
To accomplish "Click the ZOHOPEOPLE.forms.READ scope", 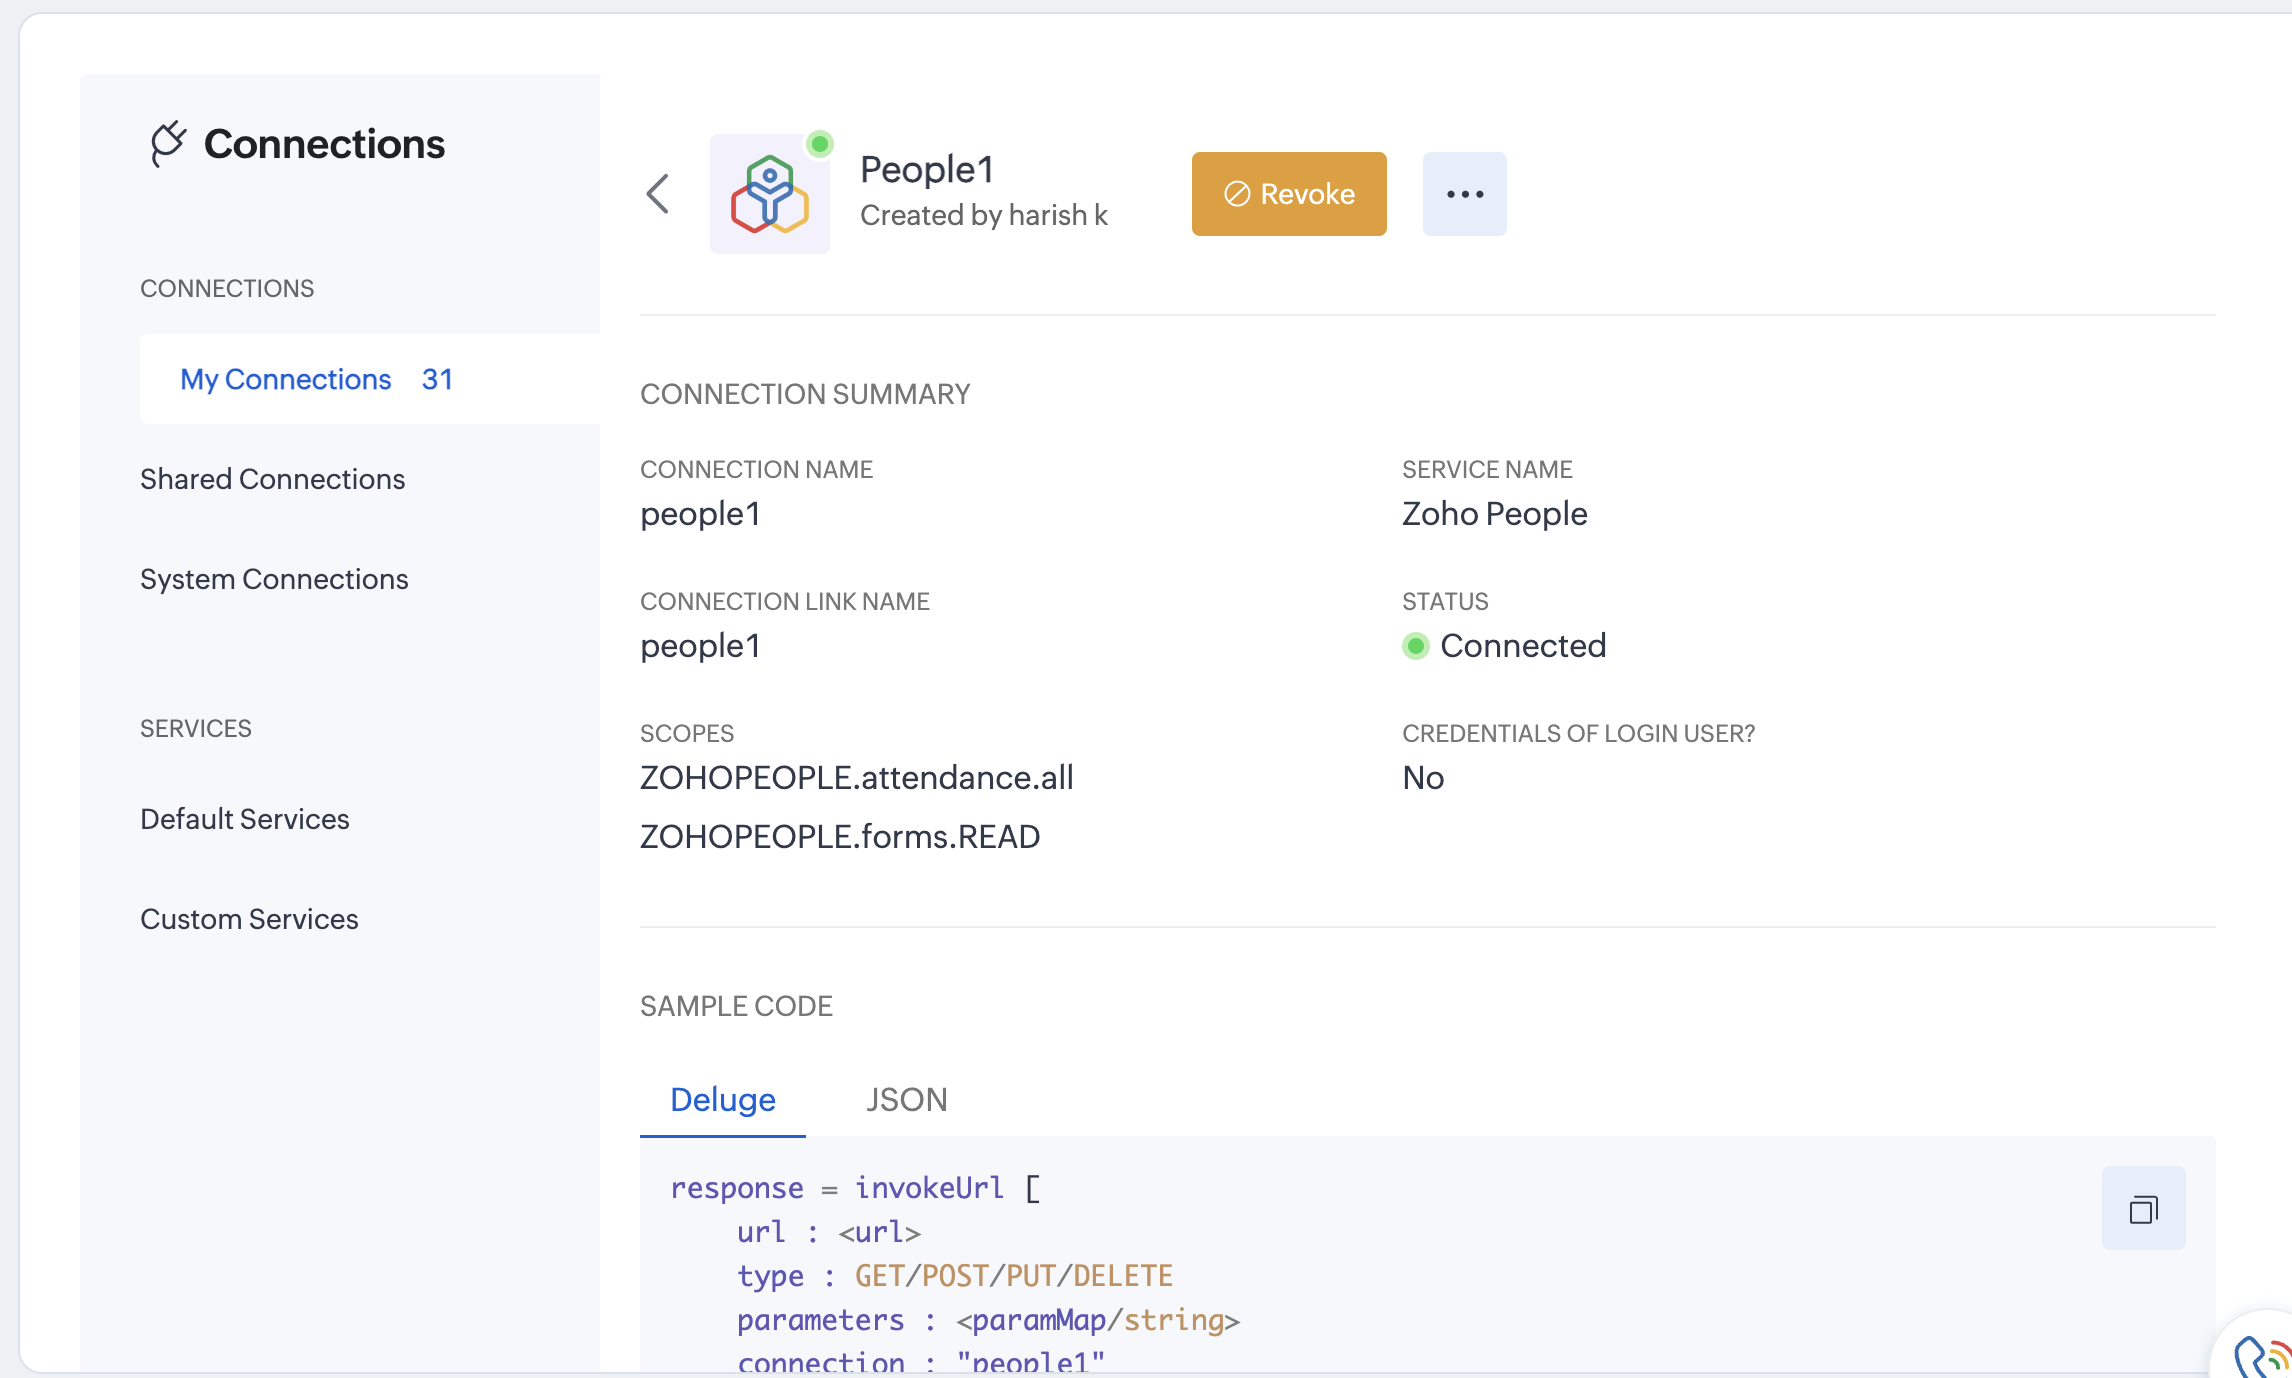I will (x=840, y=837).
